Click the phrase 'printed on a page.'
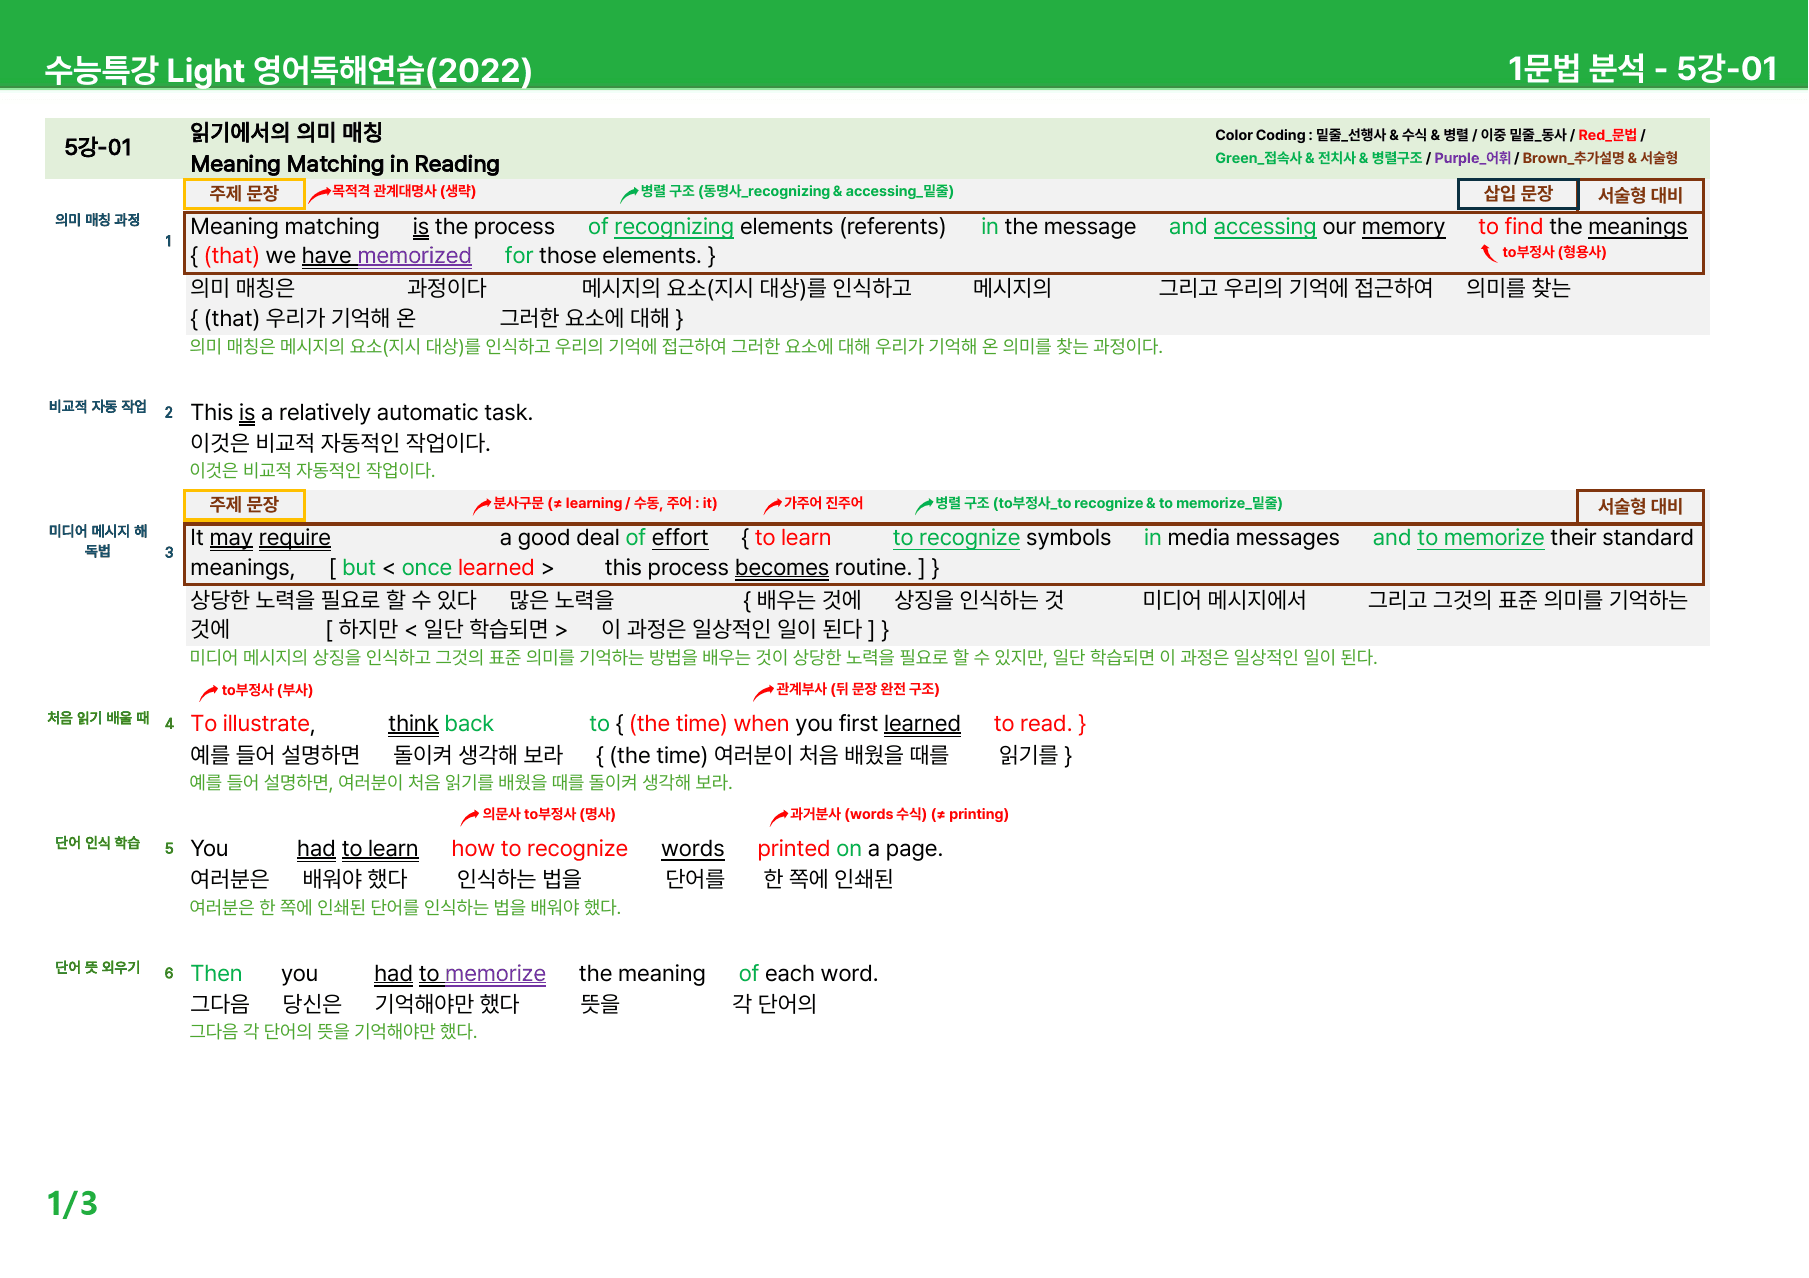This screenshot has height=1278, width=1809. tap(850, 849)
